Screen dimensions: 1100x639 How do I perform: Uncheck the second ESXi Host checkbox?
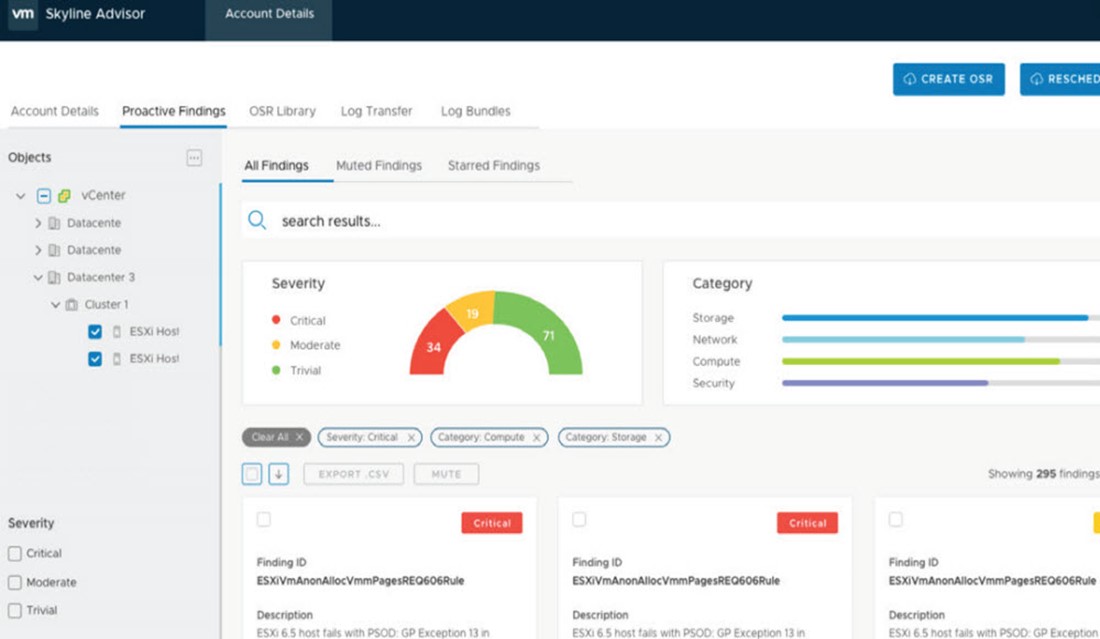coord(95,359)
